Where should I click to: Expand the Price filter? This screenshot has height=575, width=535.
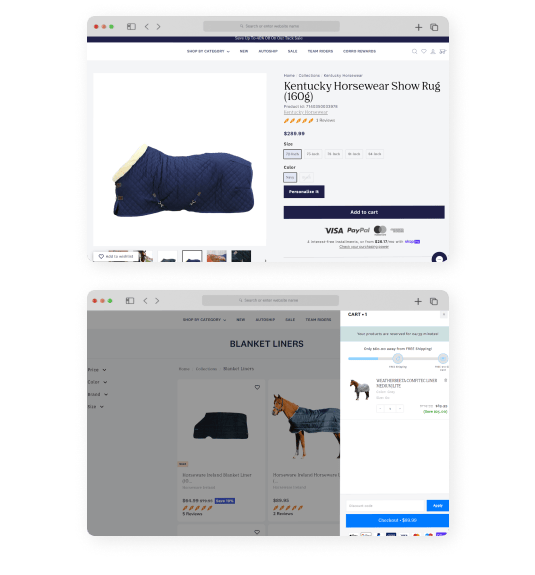tap(97, 370)
